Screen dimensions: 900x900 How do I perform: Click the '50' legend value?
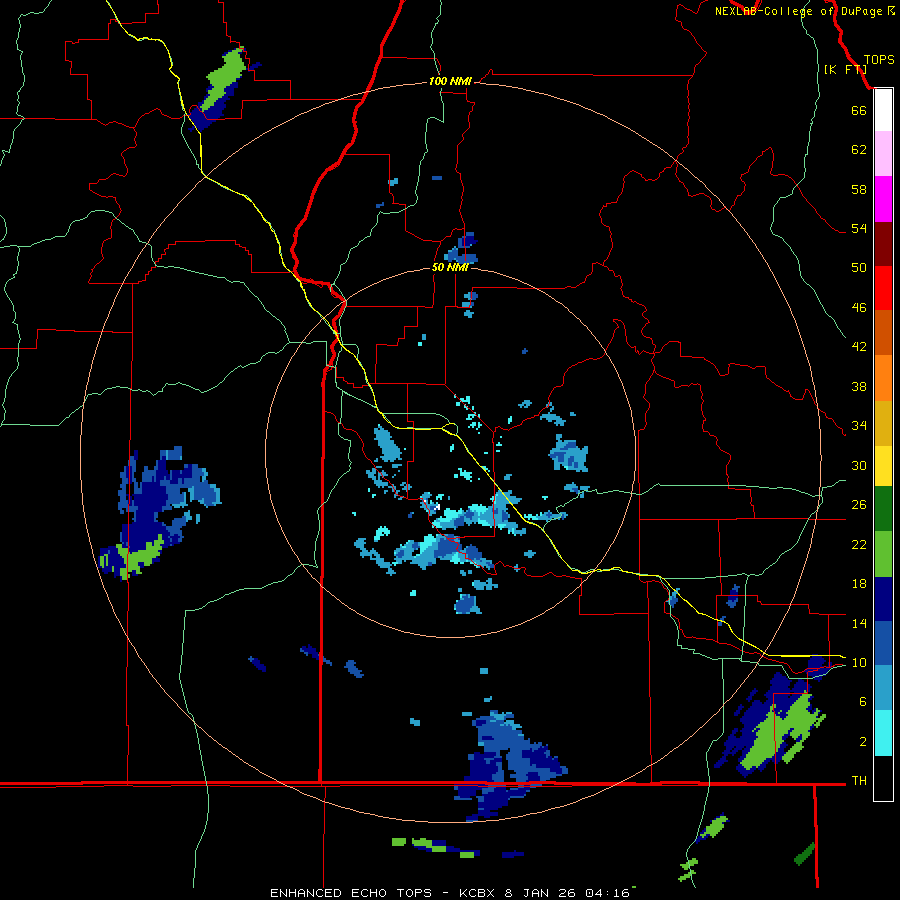tap(859, 268)
